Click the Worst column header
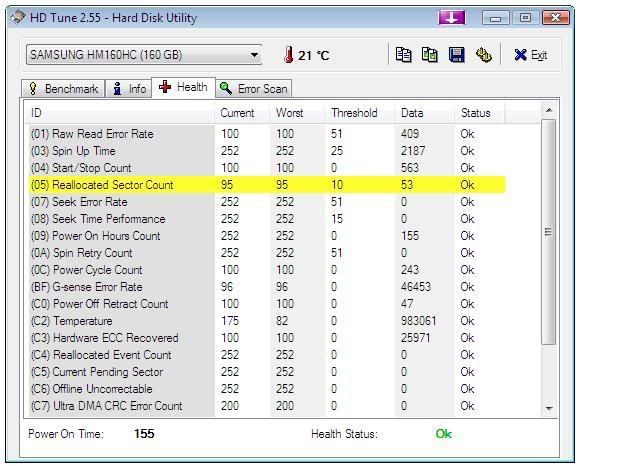The height and width of the screenshot is (466, 640). click(x=298, y=113)
